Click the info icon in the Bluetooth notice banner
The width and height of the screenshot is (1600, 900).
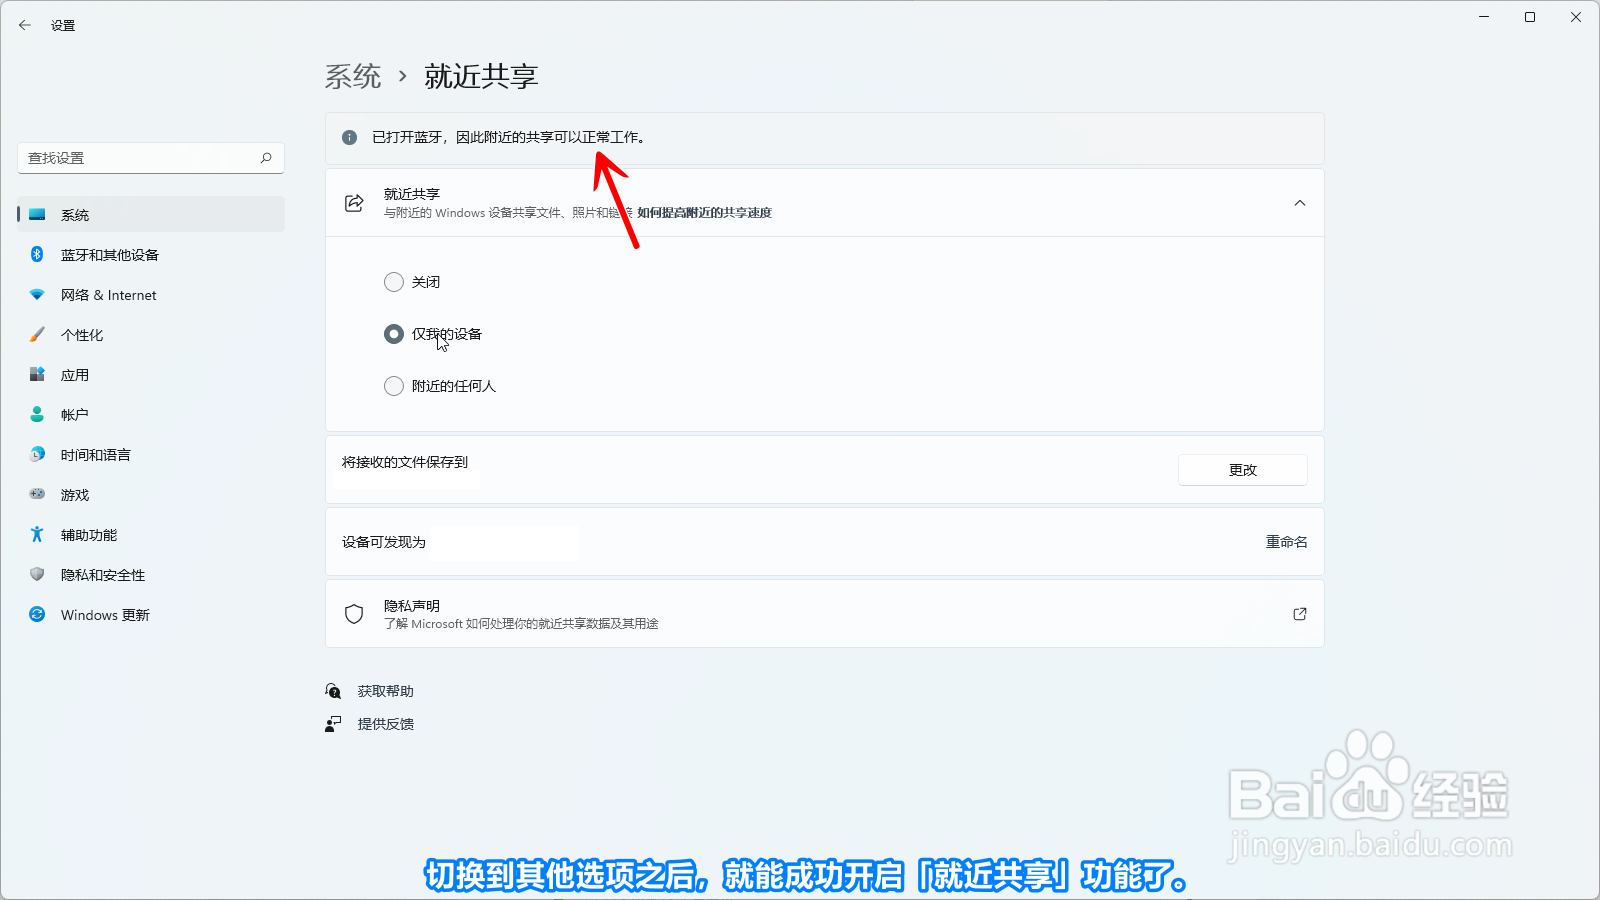(x=349, y=138)
